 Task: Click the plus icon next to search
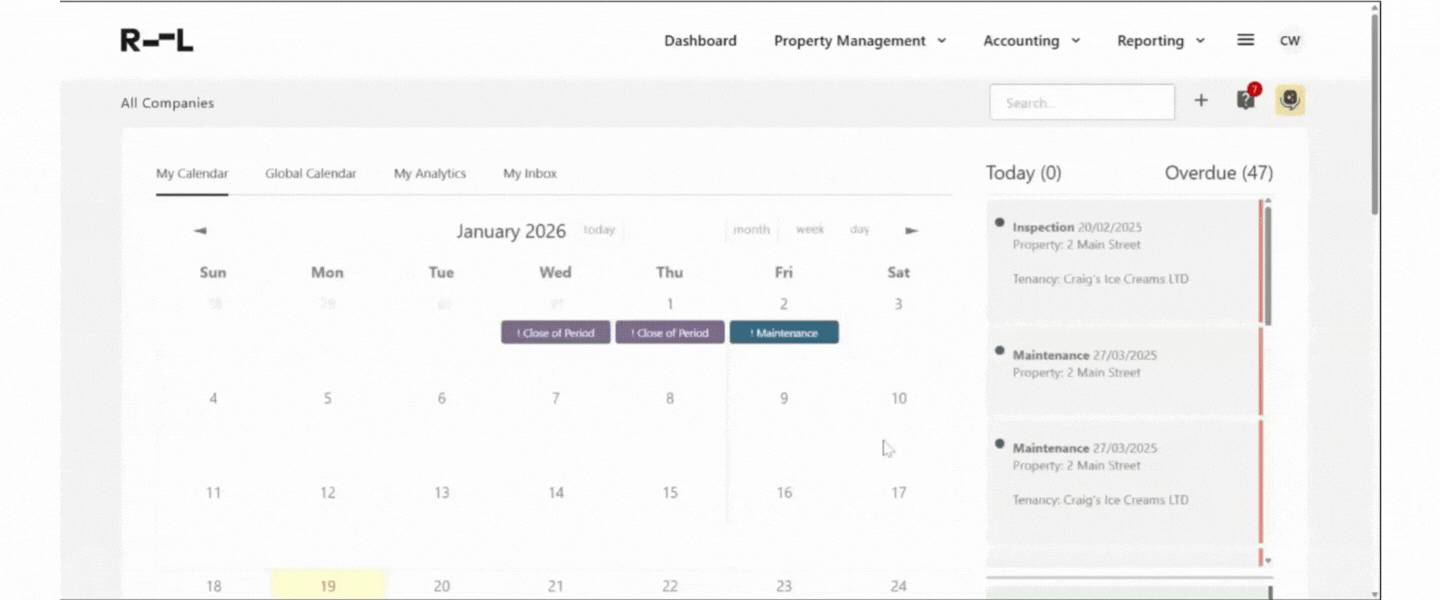1201,100
